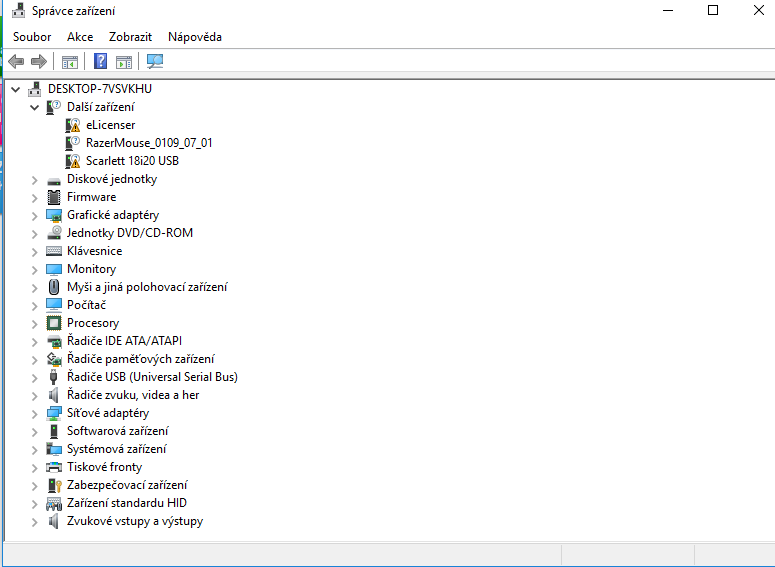Screen dimensions: 775x567
Task: Click the forward arrow in the toolbar
Action: click(39, 62)
